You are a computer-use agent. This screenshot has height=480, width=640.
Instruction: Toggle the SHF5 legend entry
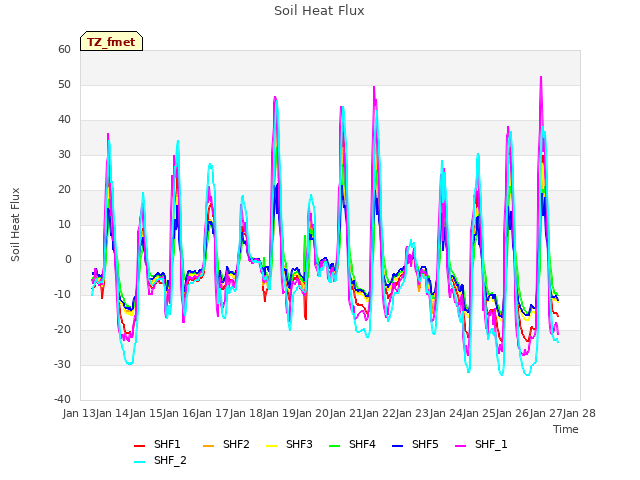pyautogui.click(x=415, y=444)
